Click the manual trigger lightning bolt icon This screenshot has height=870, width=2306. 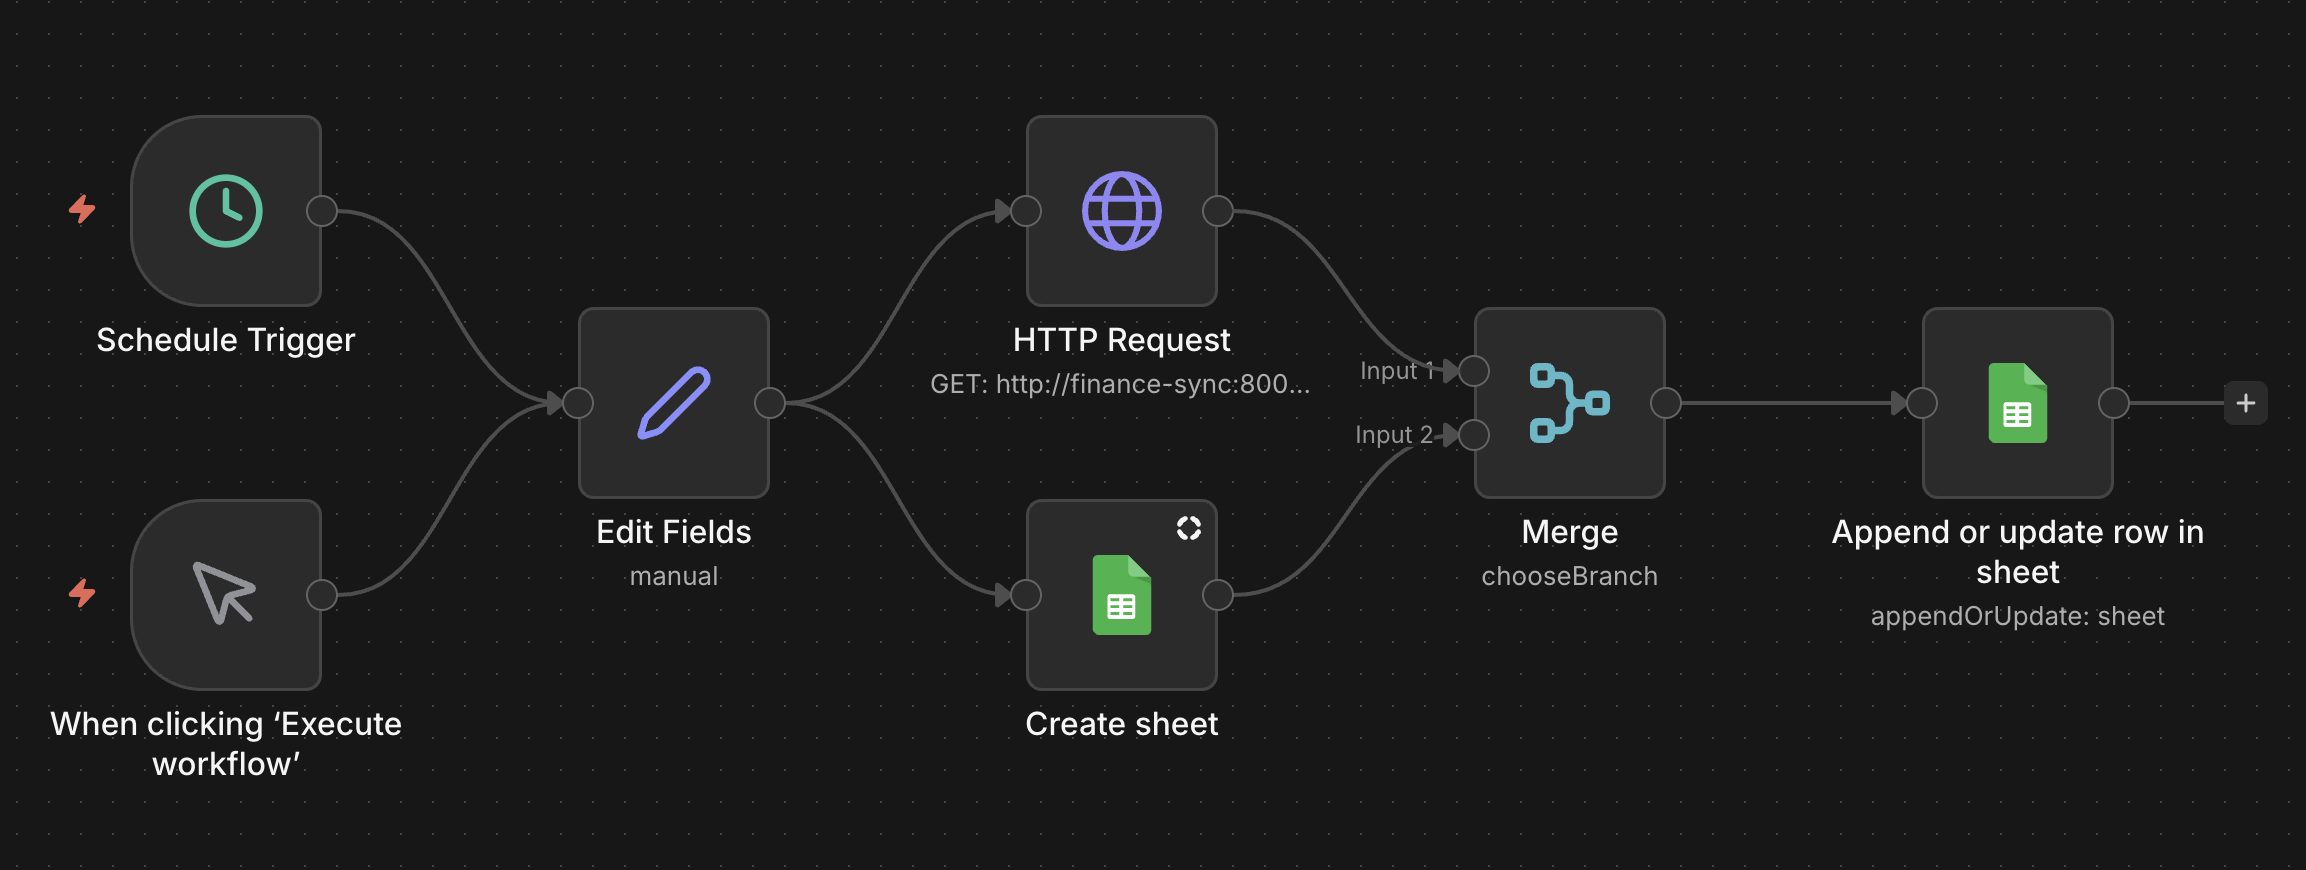click(x=82, y=593)
